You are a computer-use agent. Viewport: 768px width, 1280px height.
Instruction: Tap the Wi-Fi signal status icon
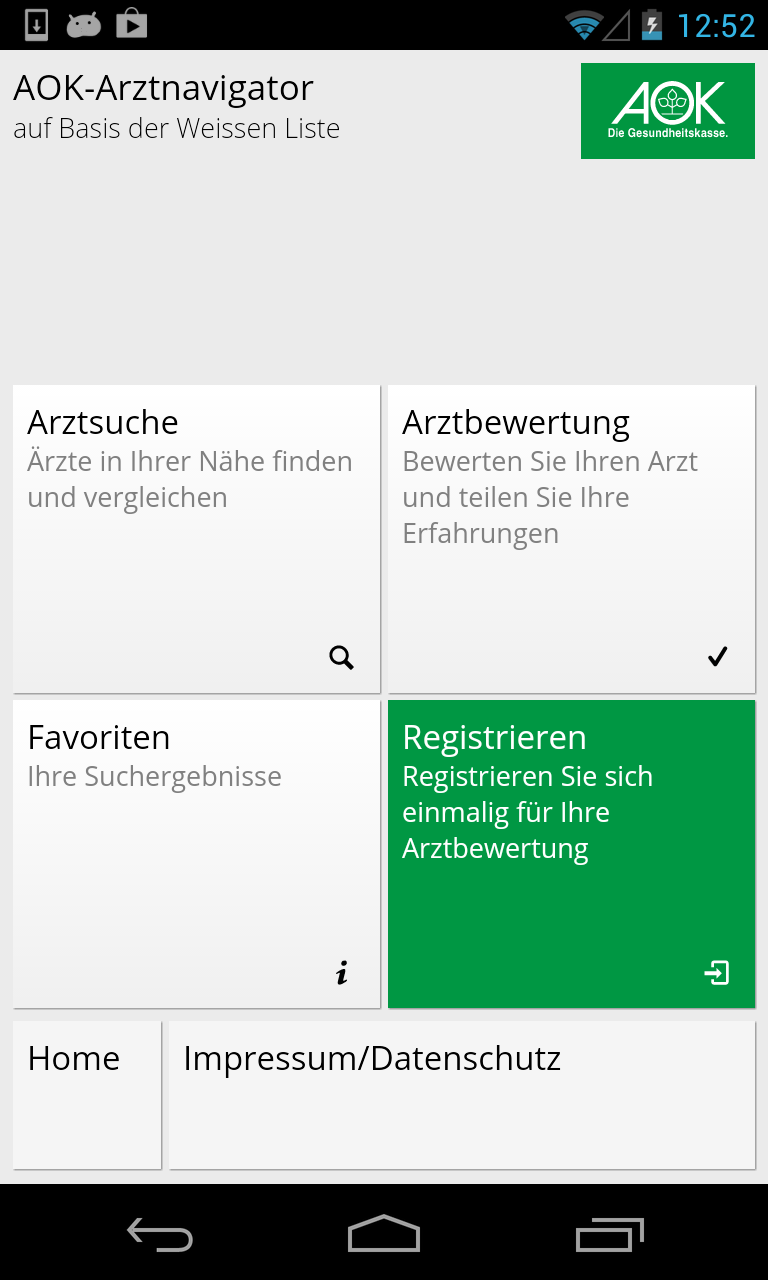(x=583, y=25)
